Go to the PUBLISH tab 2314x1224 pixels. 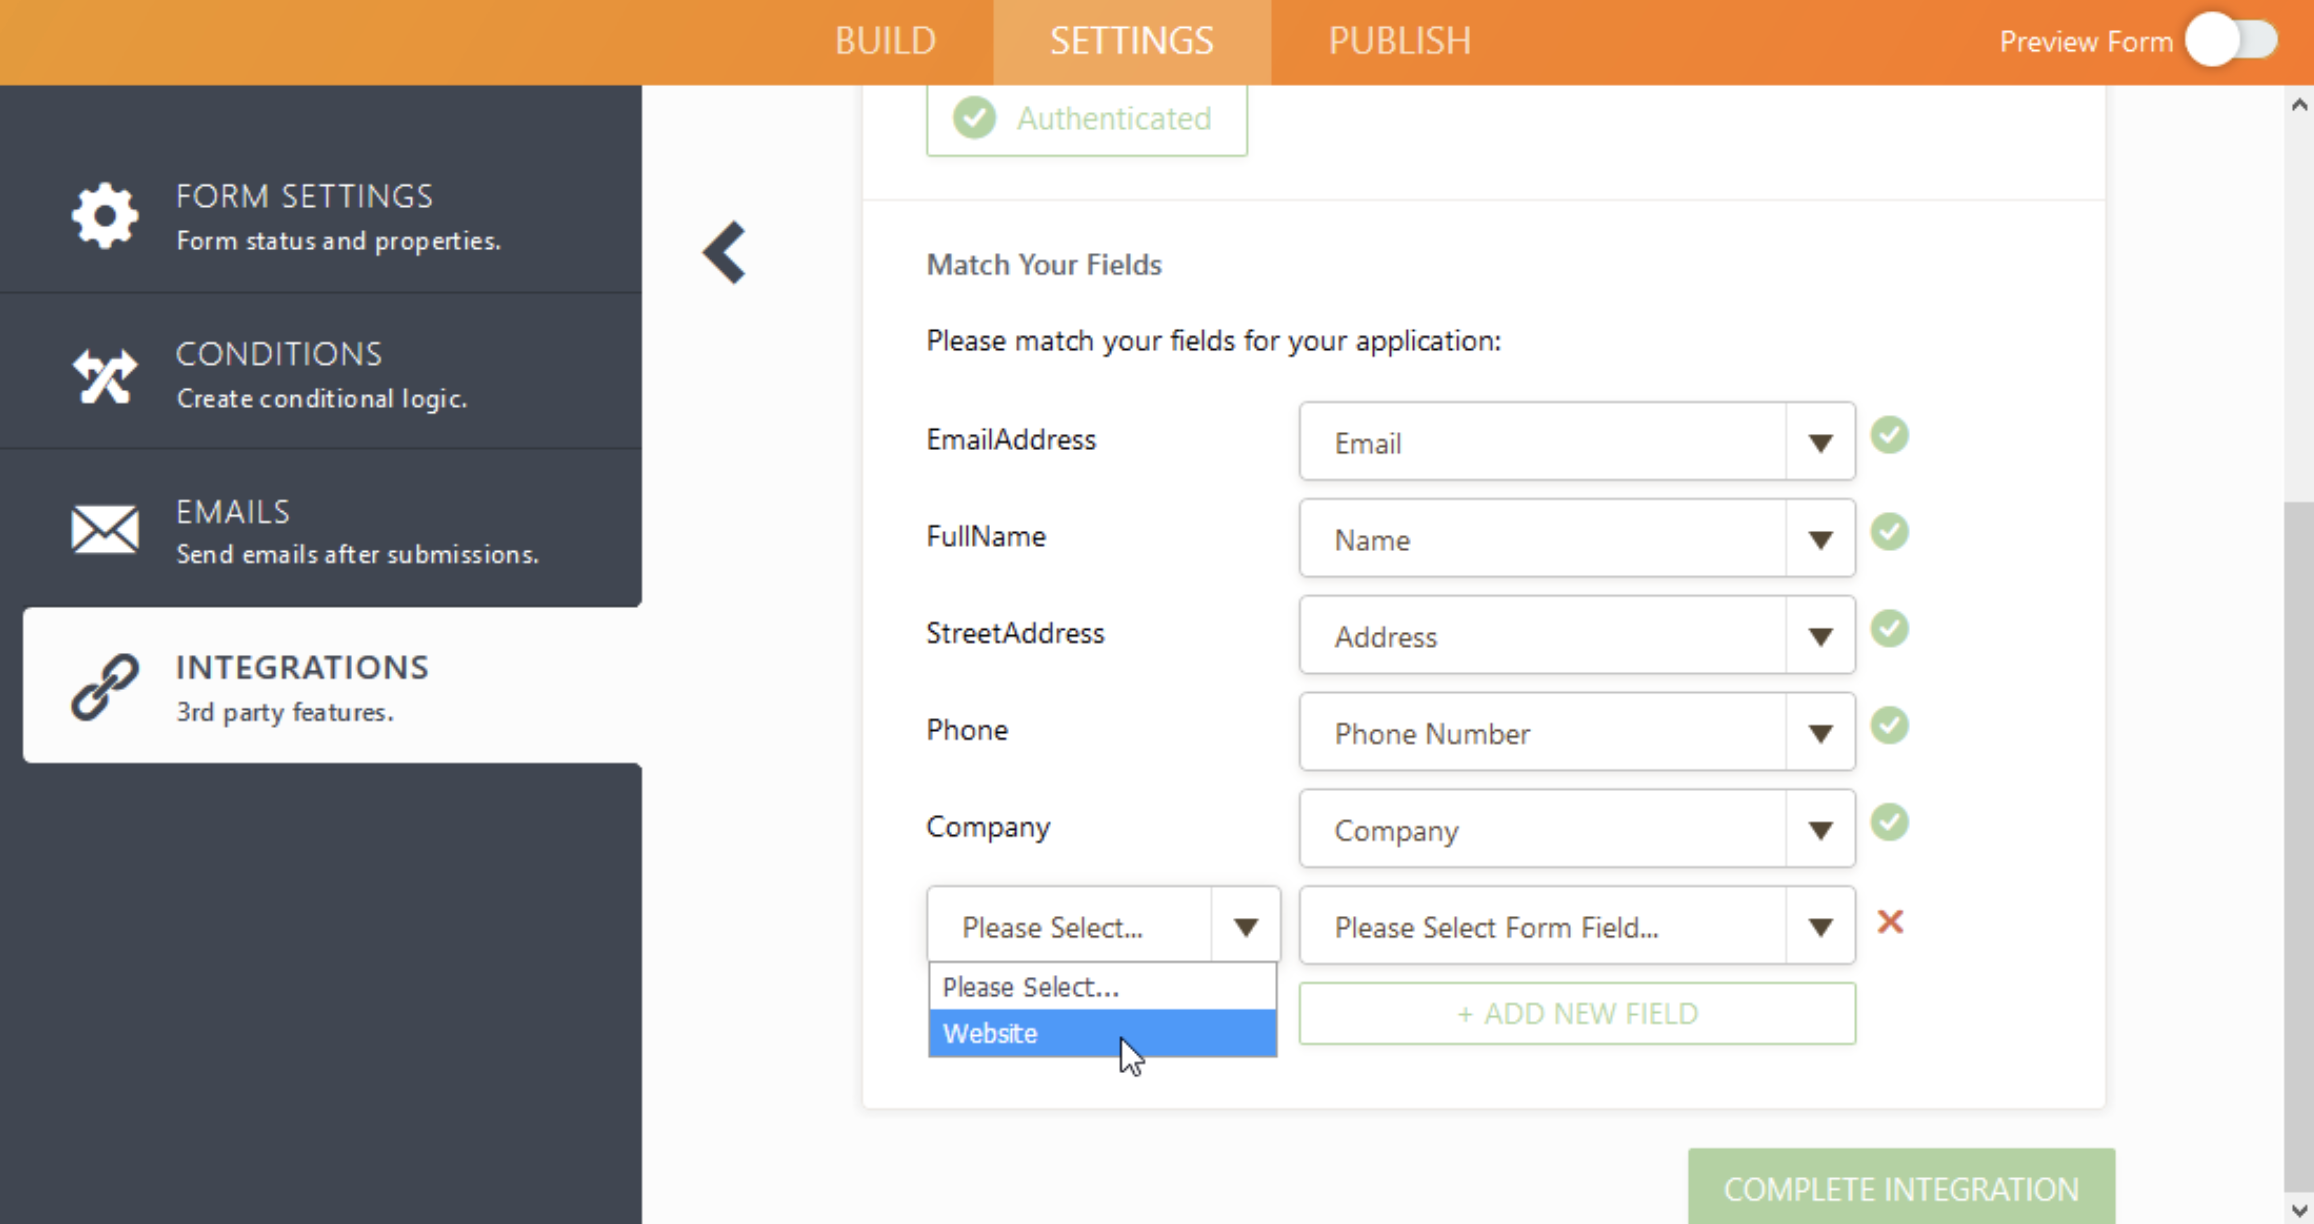point(1399,41)
